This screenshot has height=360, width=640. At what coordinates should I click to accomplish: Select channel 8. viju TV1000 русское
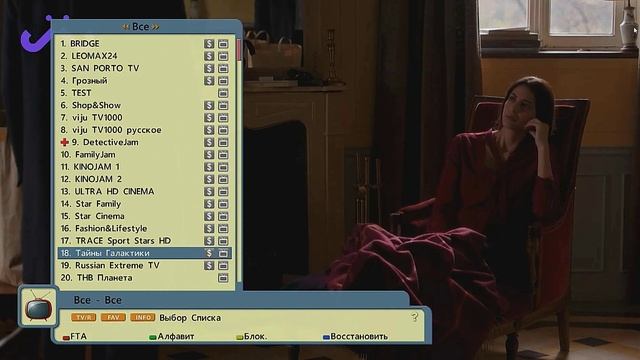click(x=144, y=130)
